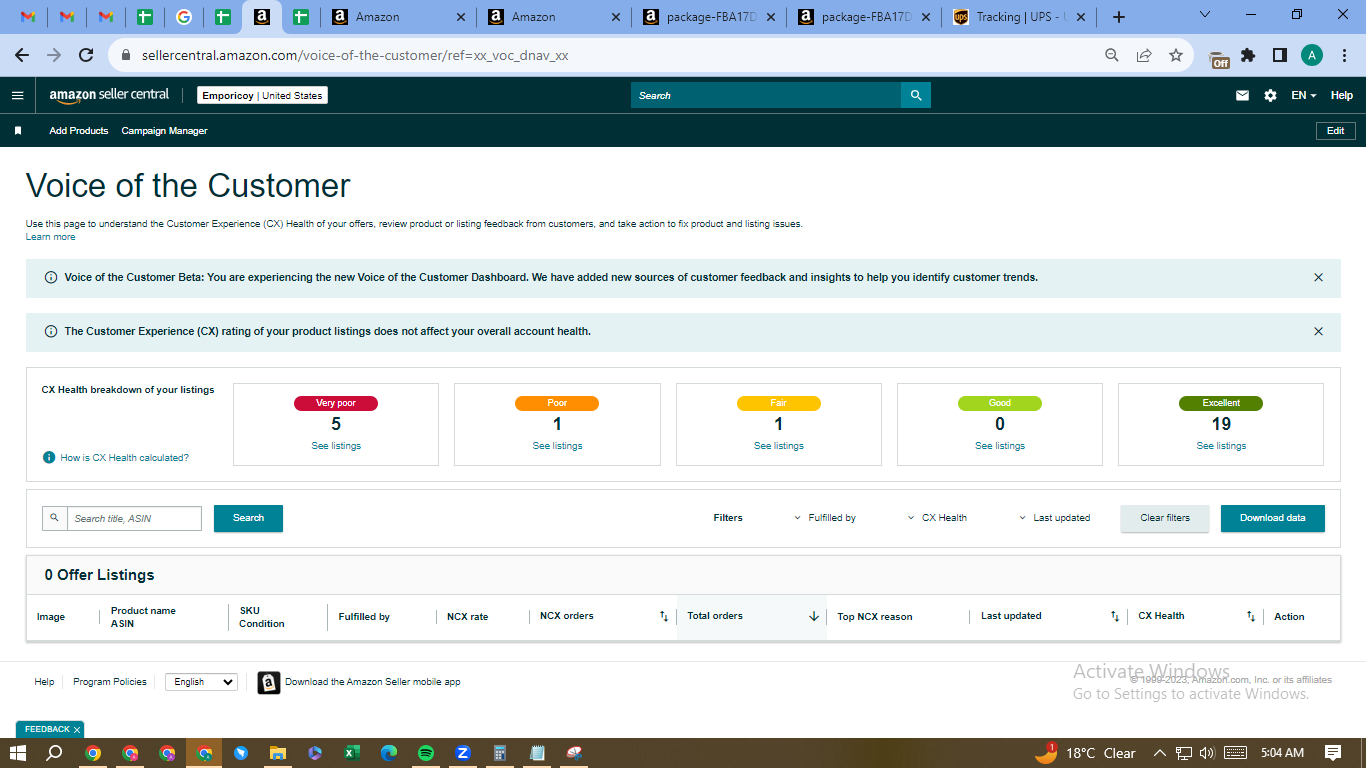Close the FEEDBACK tab with its X
The height and width of the screenshot is (768, 1366).
[x=77, y=730]
